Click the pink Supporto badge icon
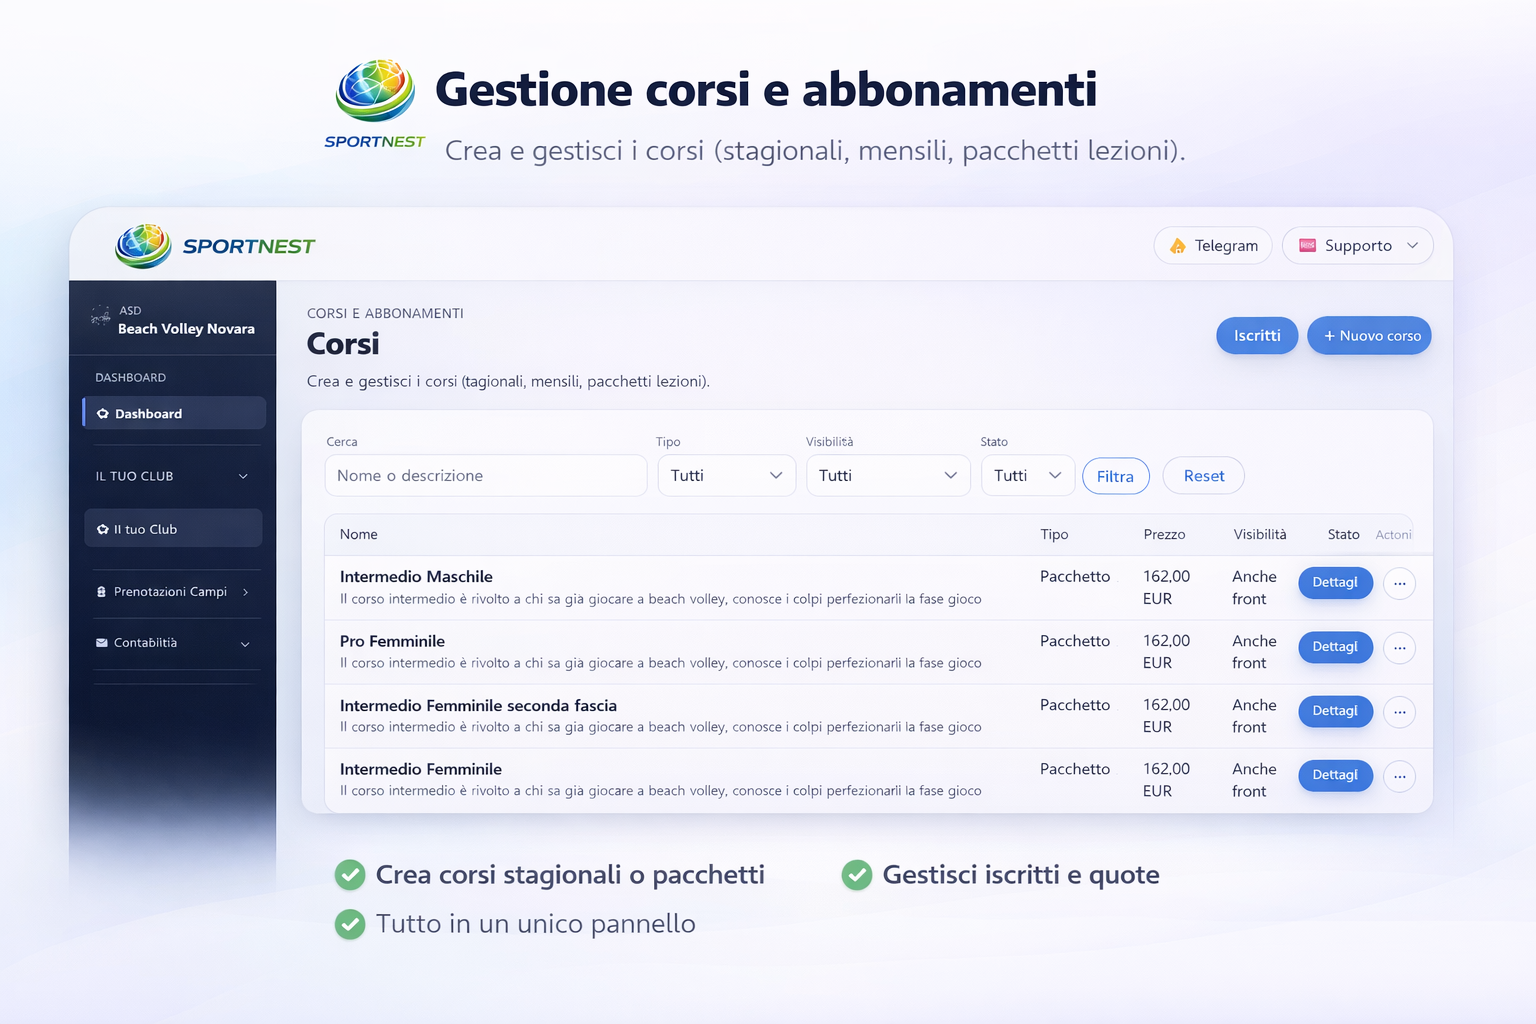The image size is (1536, 1024). (1306, 245)
